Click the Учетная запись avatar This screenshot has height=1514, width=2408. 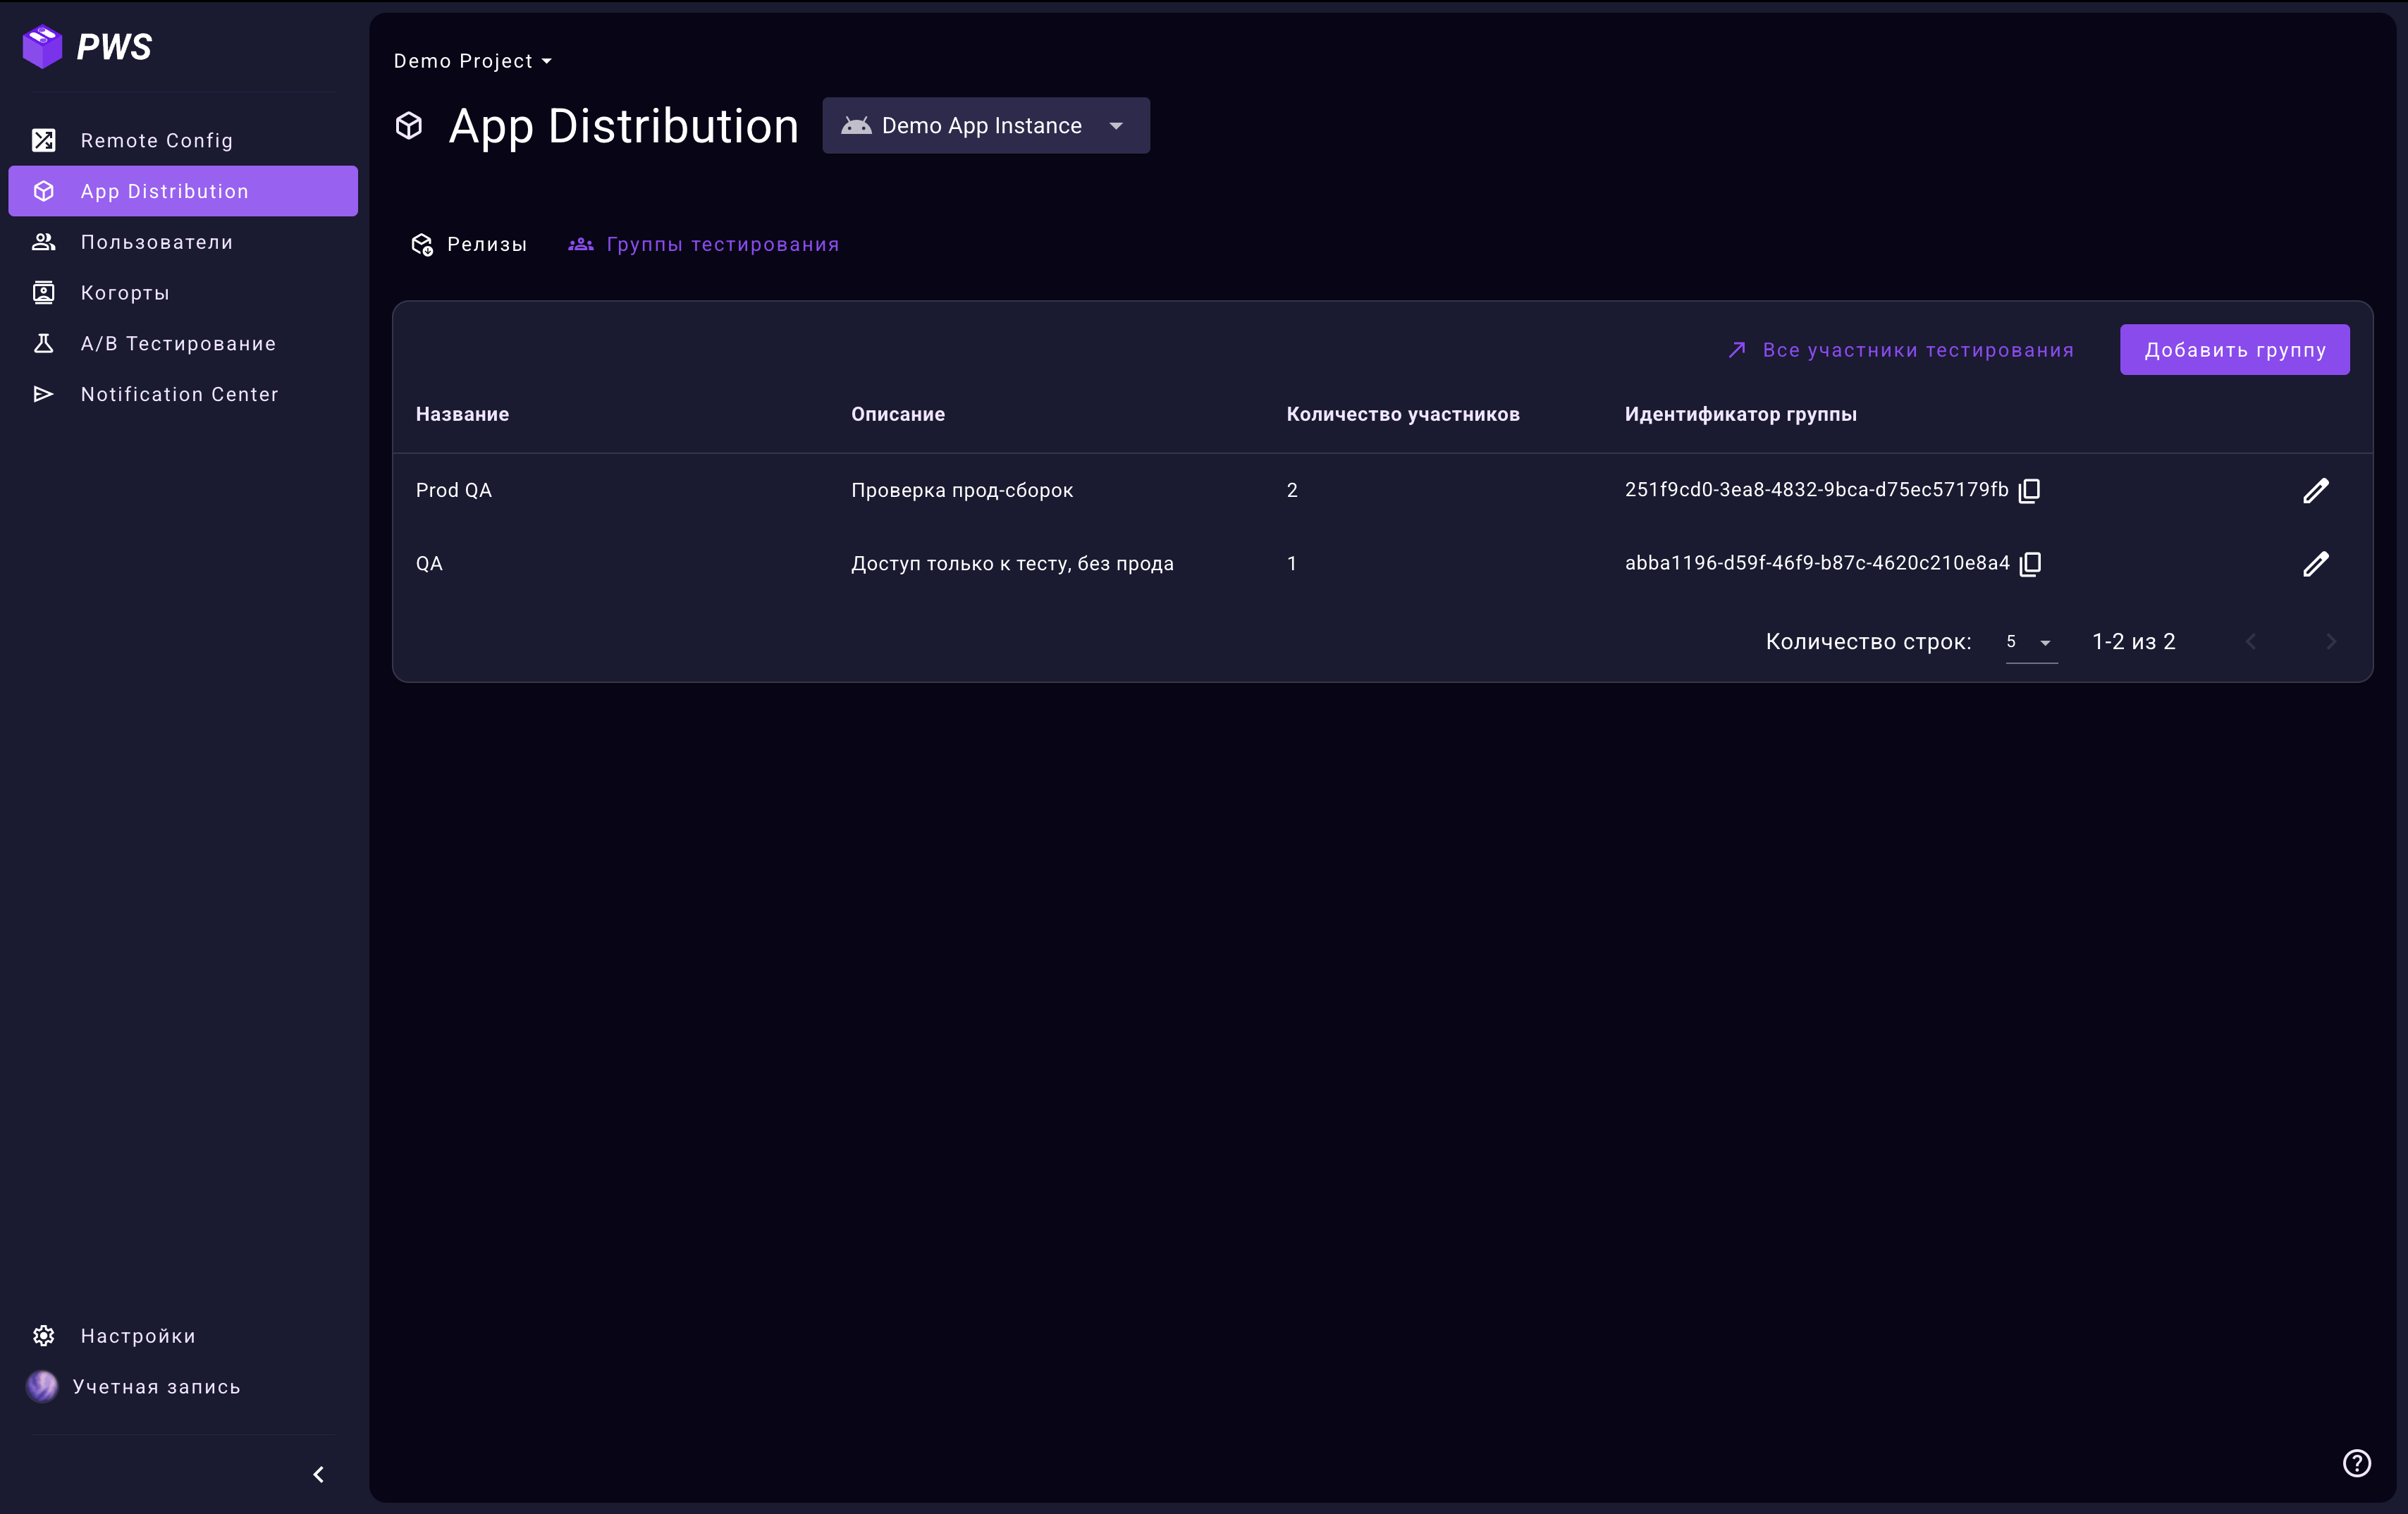(x=42, y=1386)
